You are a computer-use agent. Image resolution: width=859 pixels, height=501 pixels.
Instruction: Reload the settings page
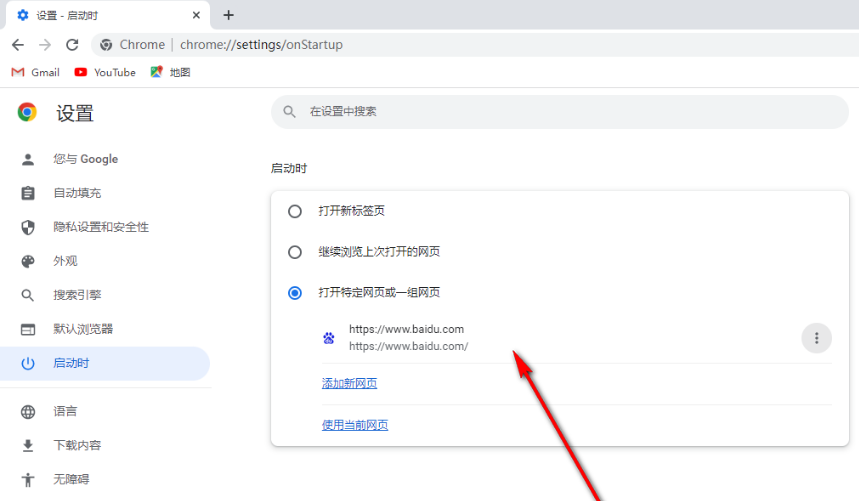point(72,45)
